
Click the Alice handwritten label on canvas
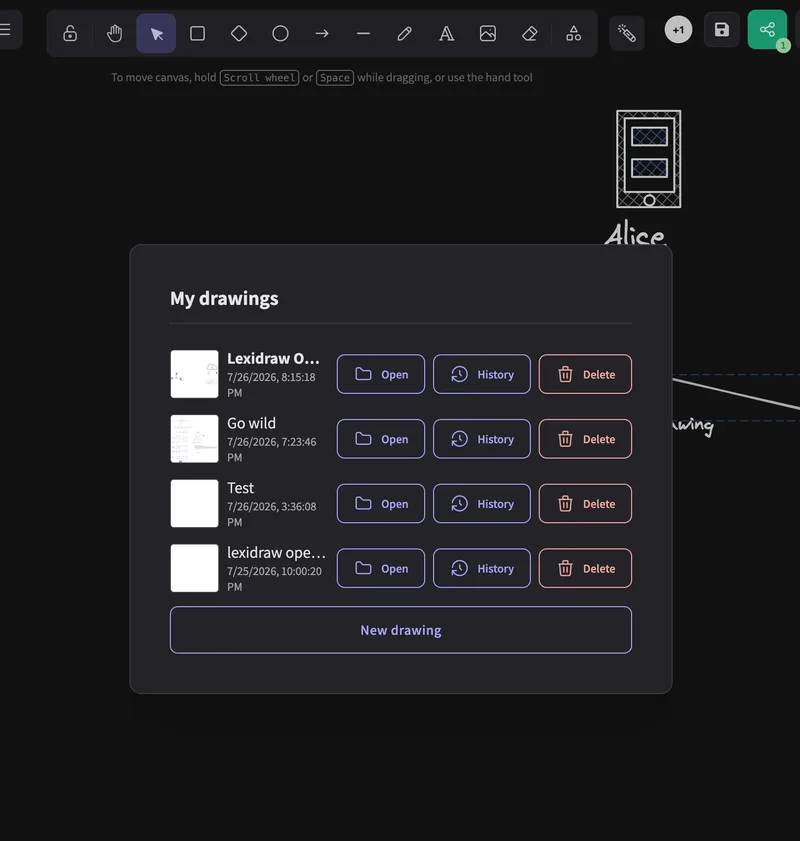(635, 234)
